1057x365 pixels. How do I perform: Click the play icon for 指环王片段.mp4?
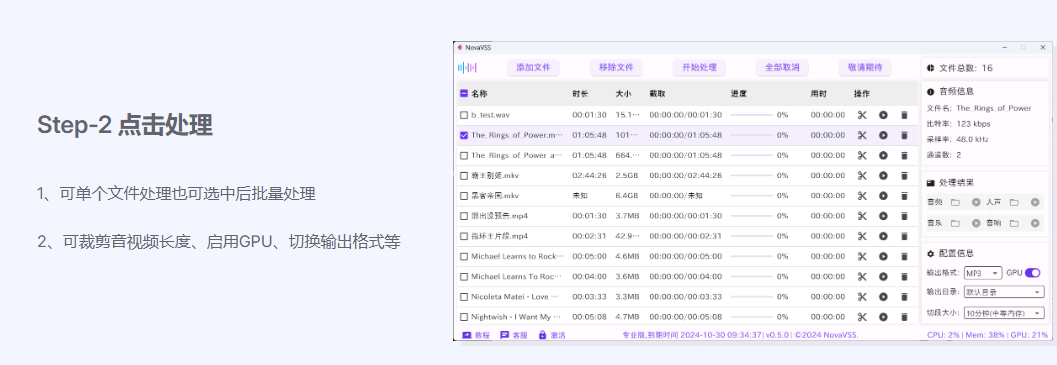[883, 236]
